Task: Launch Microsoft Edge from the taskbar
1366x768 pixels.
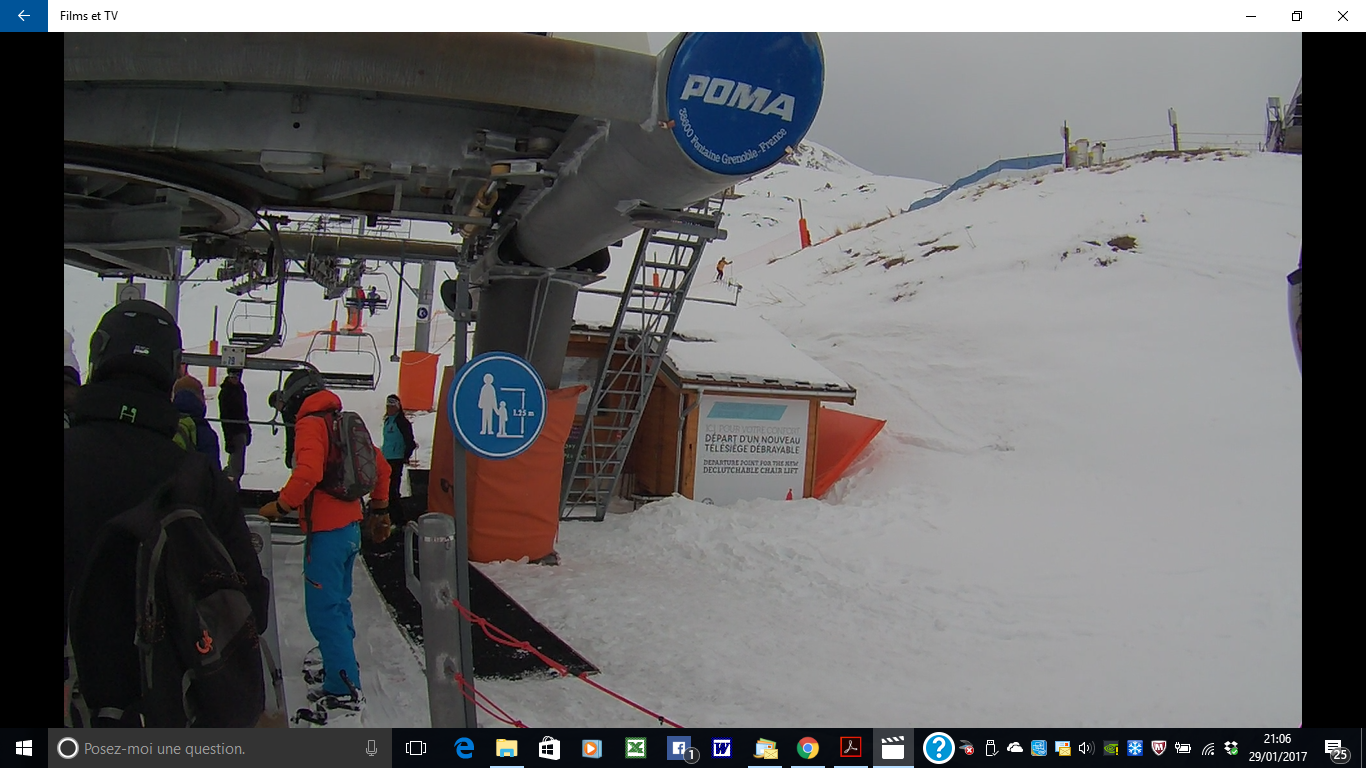Action: click(464, 748)
